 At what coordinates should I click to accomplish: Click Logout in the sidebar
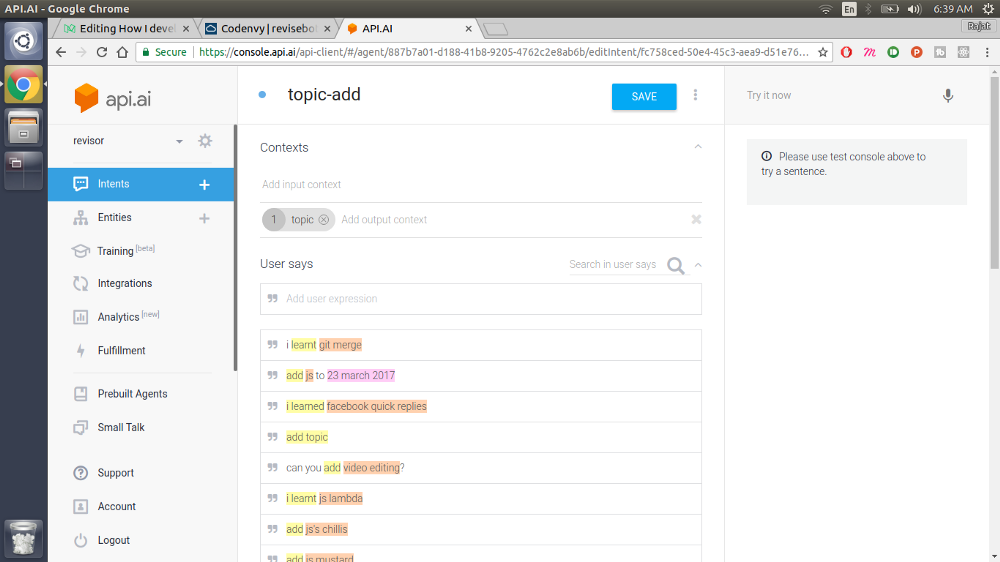coord(113,540)
